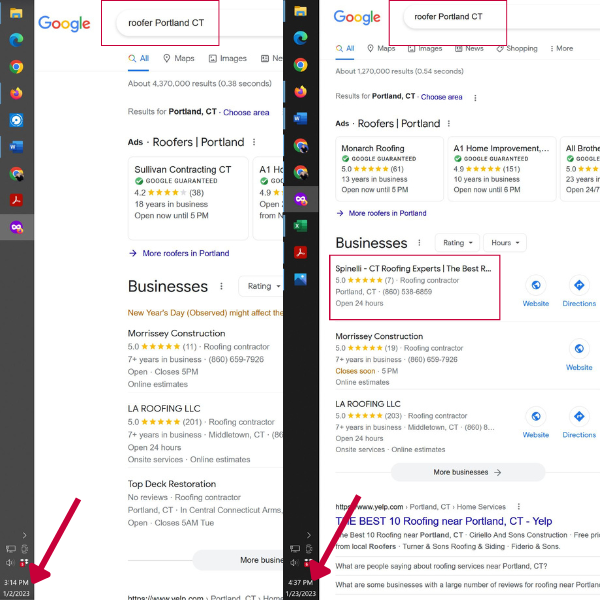Open More roofers in Portland, left screenshot
Screen dimensions: 600x600
[x=179, y=253]
